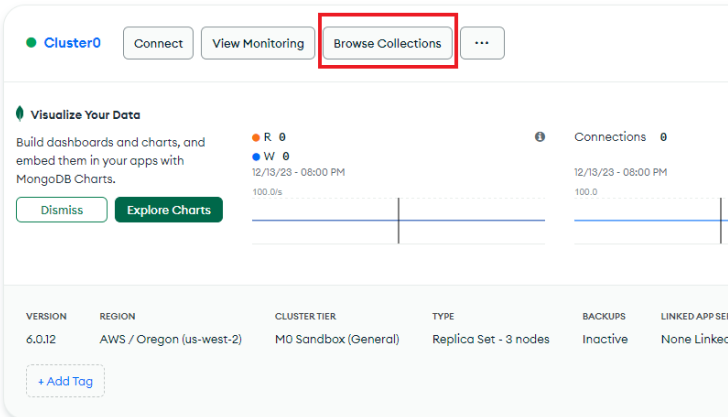Click cluster tier M0 Sandbox (General)
The width and height of the screenshot is (728, 417).
click(337, 339)
